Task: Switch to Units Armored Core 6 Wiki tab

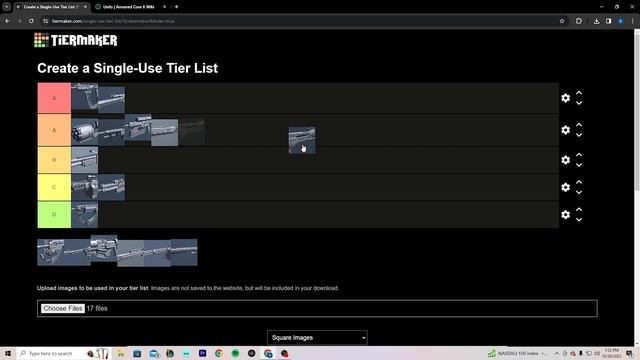Action: pos(128,7)
